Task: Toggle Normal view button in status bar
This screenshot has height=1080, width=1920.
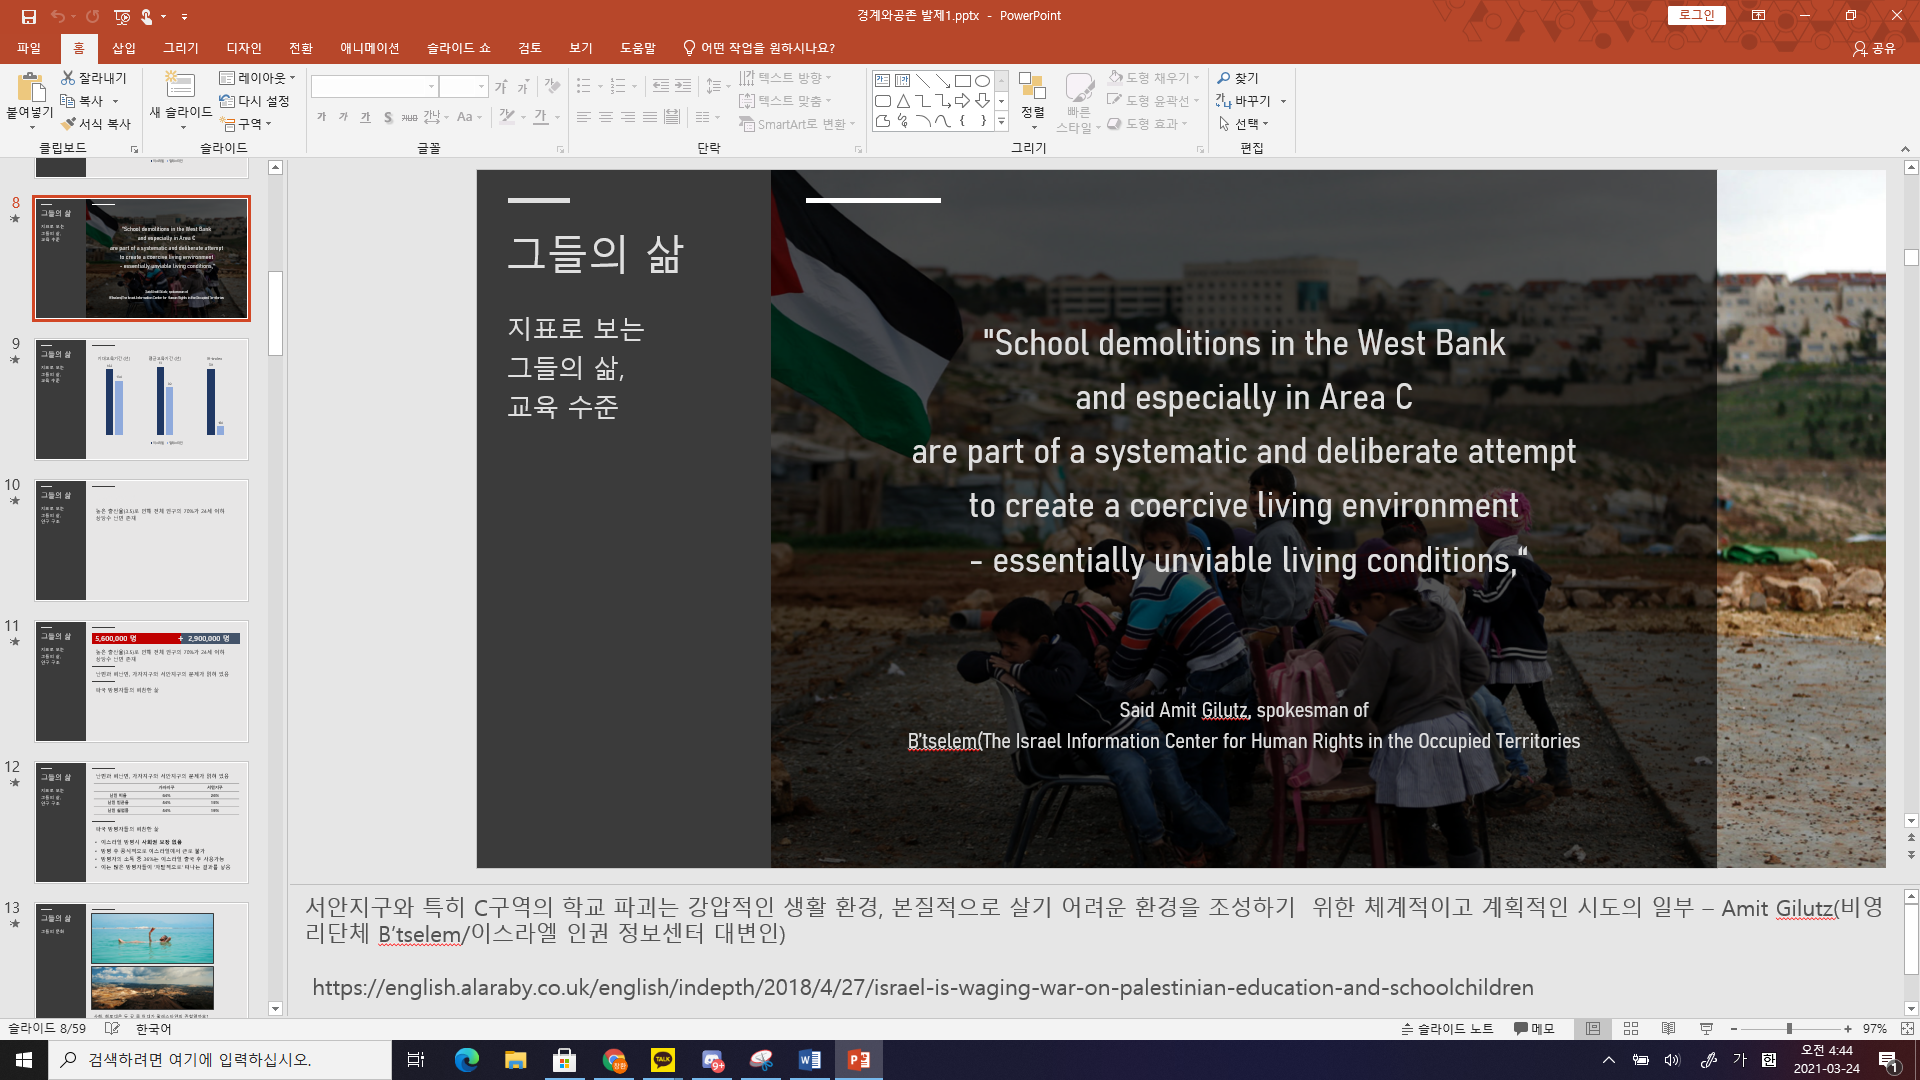Action: tap(1593, 1029)
